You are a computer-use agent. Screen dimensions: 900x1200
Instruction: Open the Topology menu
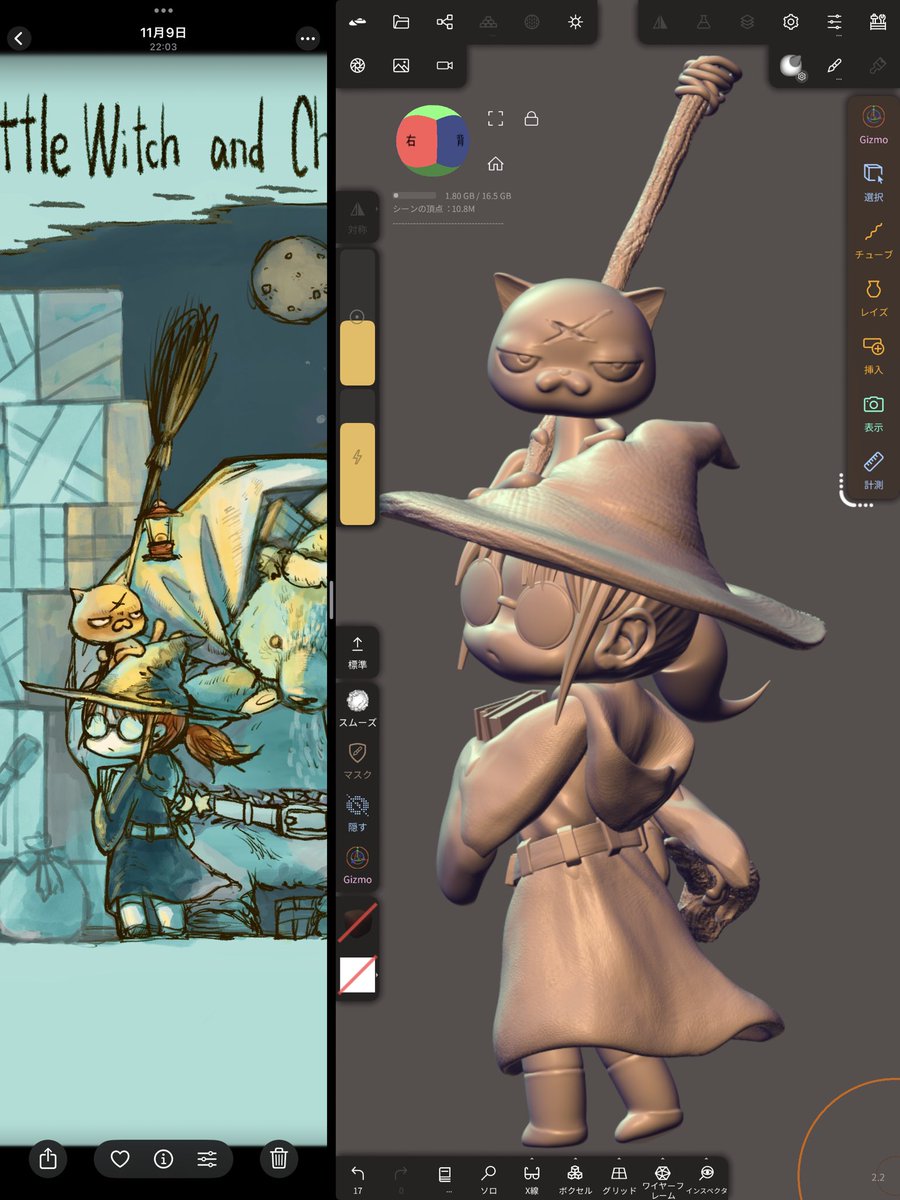click(x=488, y=22)
